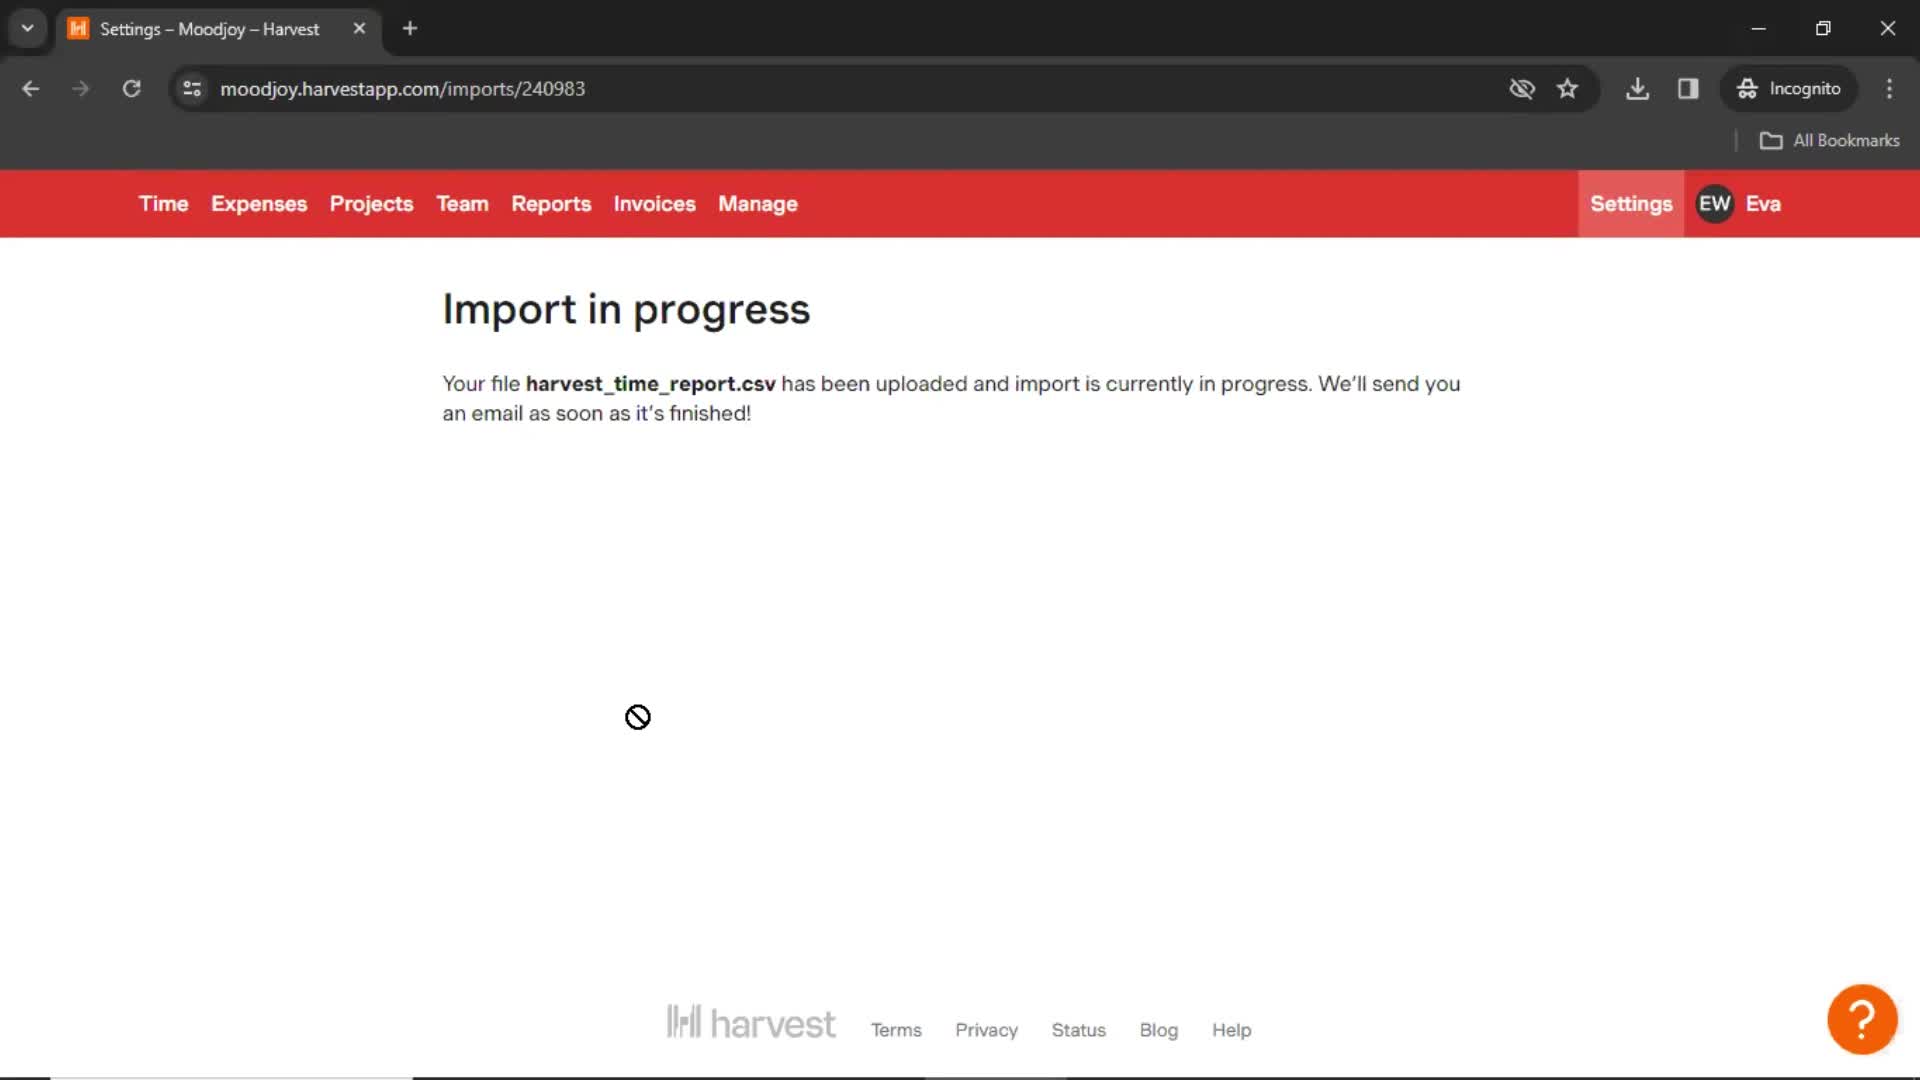
Task: Go to the Time menu
Action: (x=164, y=204)
